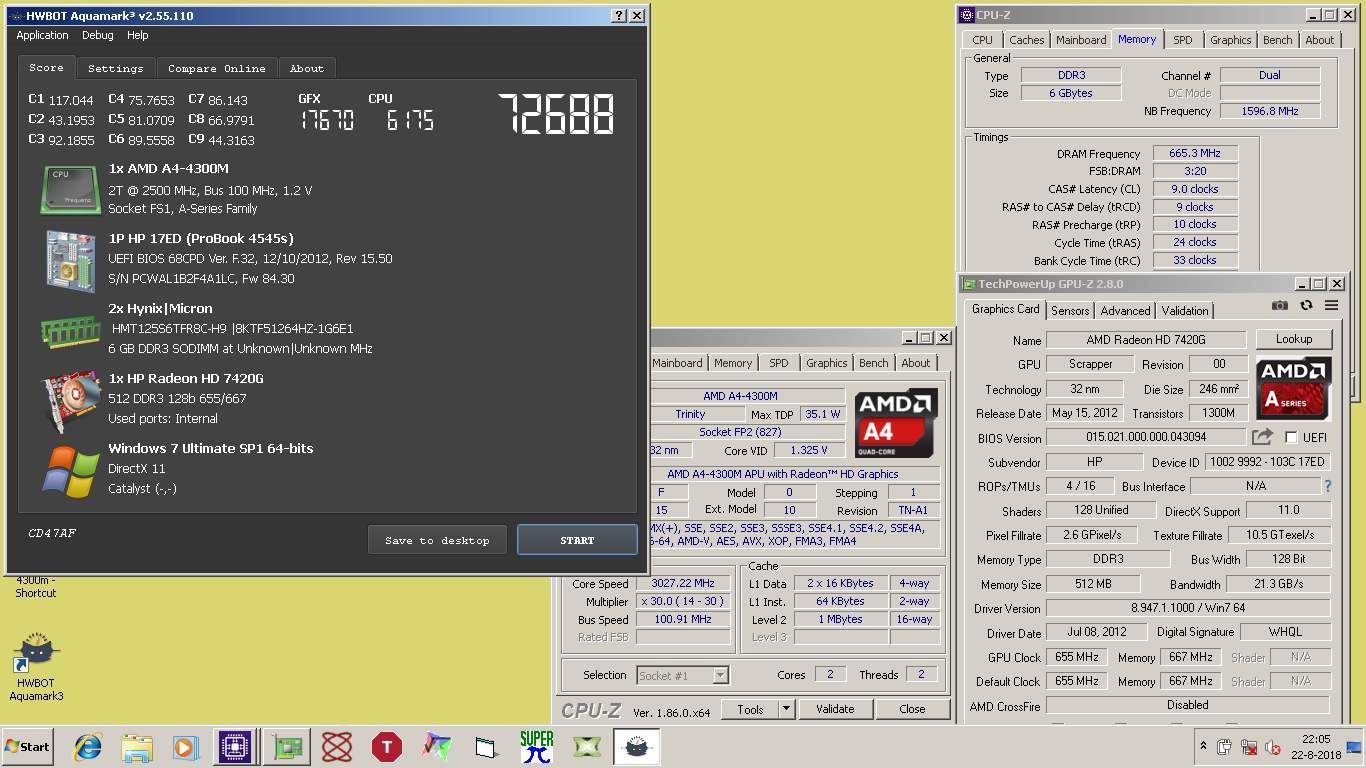Click the total score 72688

(557, 114)
